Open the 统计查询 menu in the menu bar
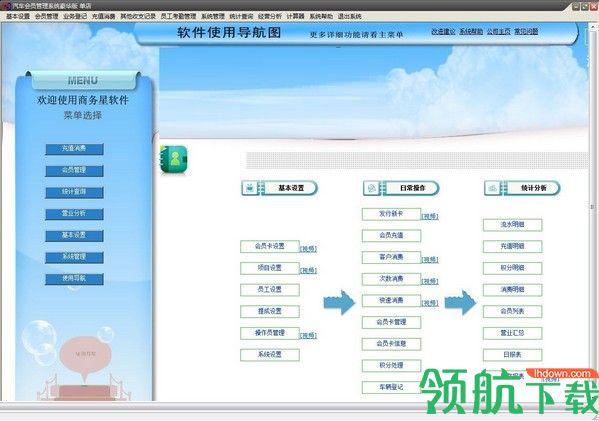The height and width of the screenshot is (421, 599). tap(241, 16)
